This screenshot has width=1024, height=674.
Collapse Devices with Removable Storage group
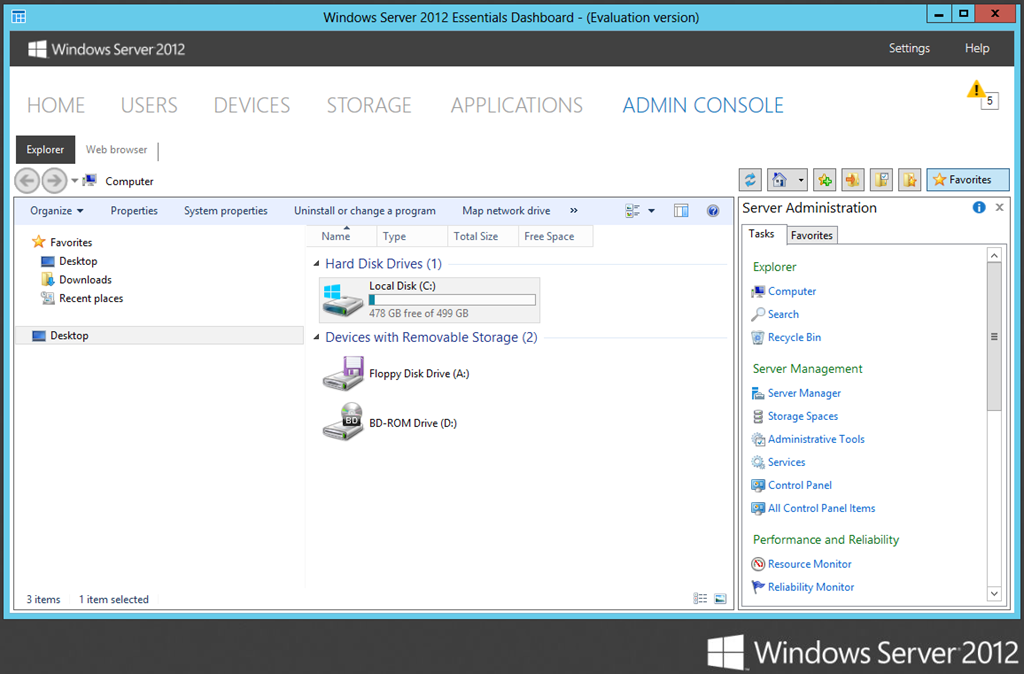point(317,337)
